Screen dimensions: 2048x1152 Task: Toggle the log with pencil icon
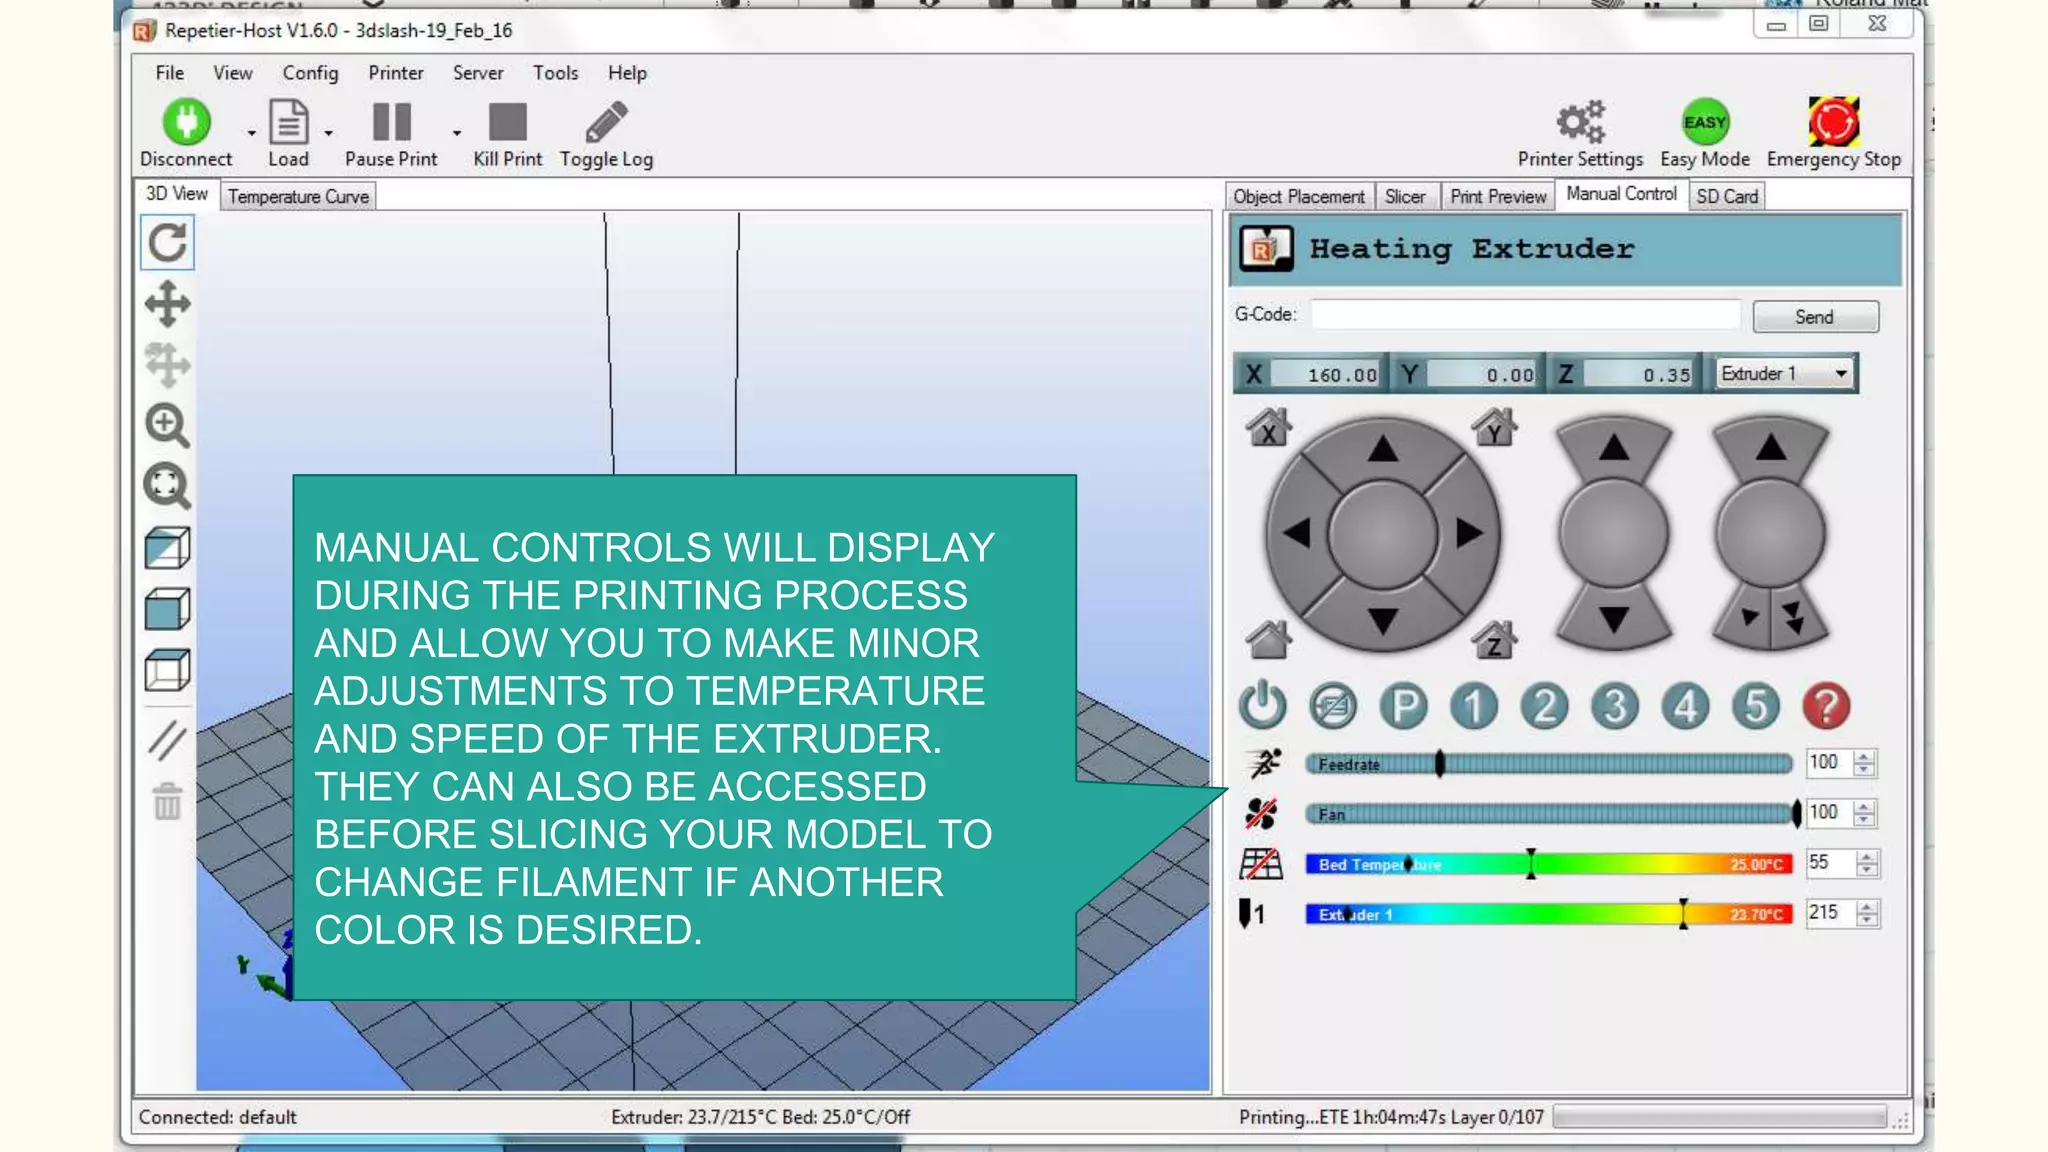606,122
